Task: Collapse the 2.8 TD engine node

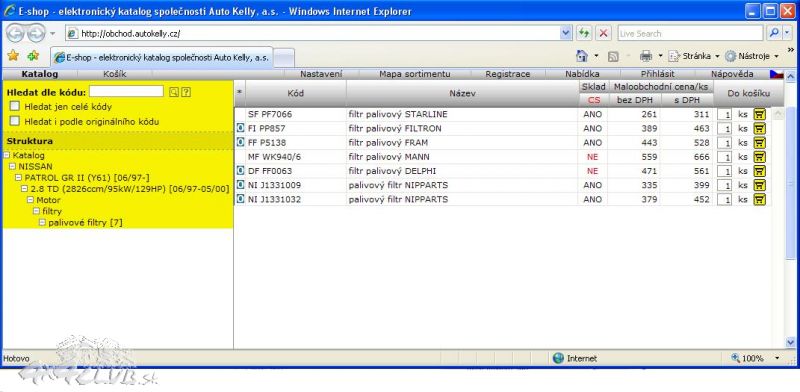Action: (x=24, y=189)
